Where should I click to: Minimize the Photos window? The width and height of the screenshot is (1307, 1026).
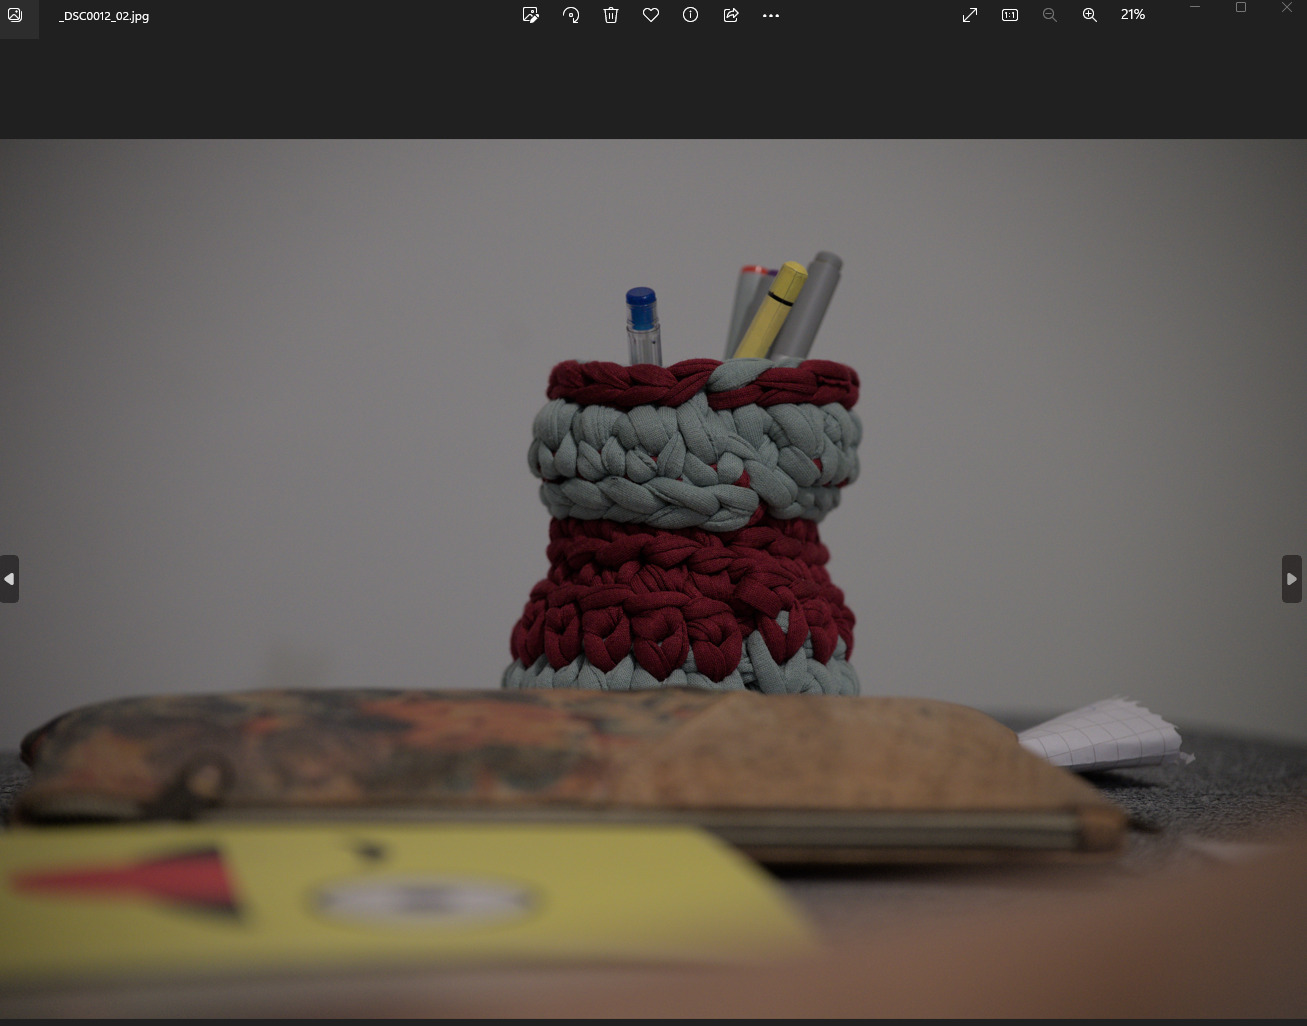coord(1195,8)
